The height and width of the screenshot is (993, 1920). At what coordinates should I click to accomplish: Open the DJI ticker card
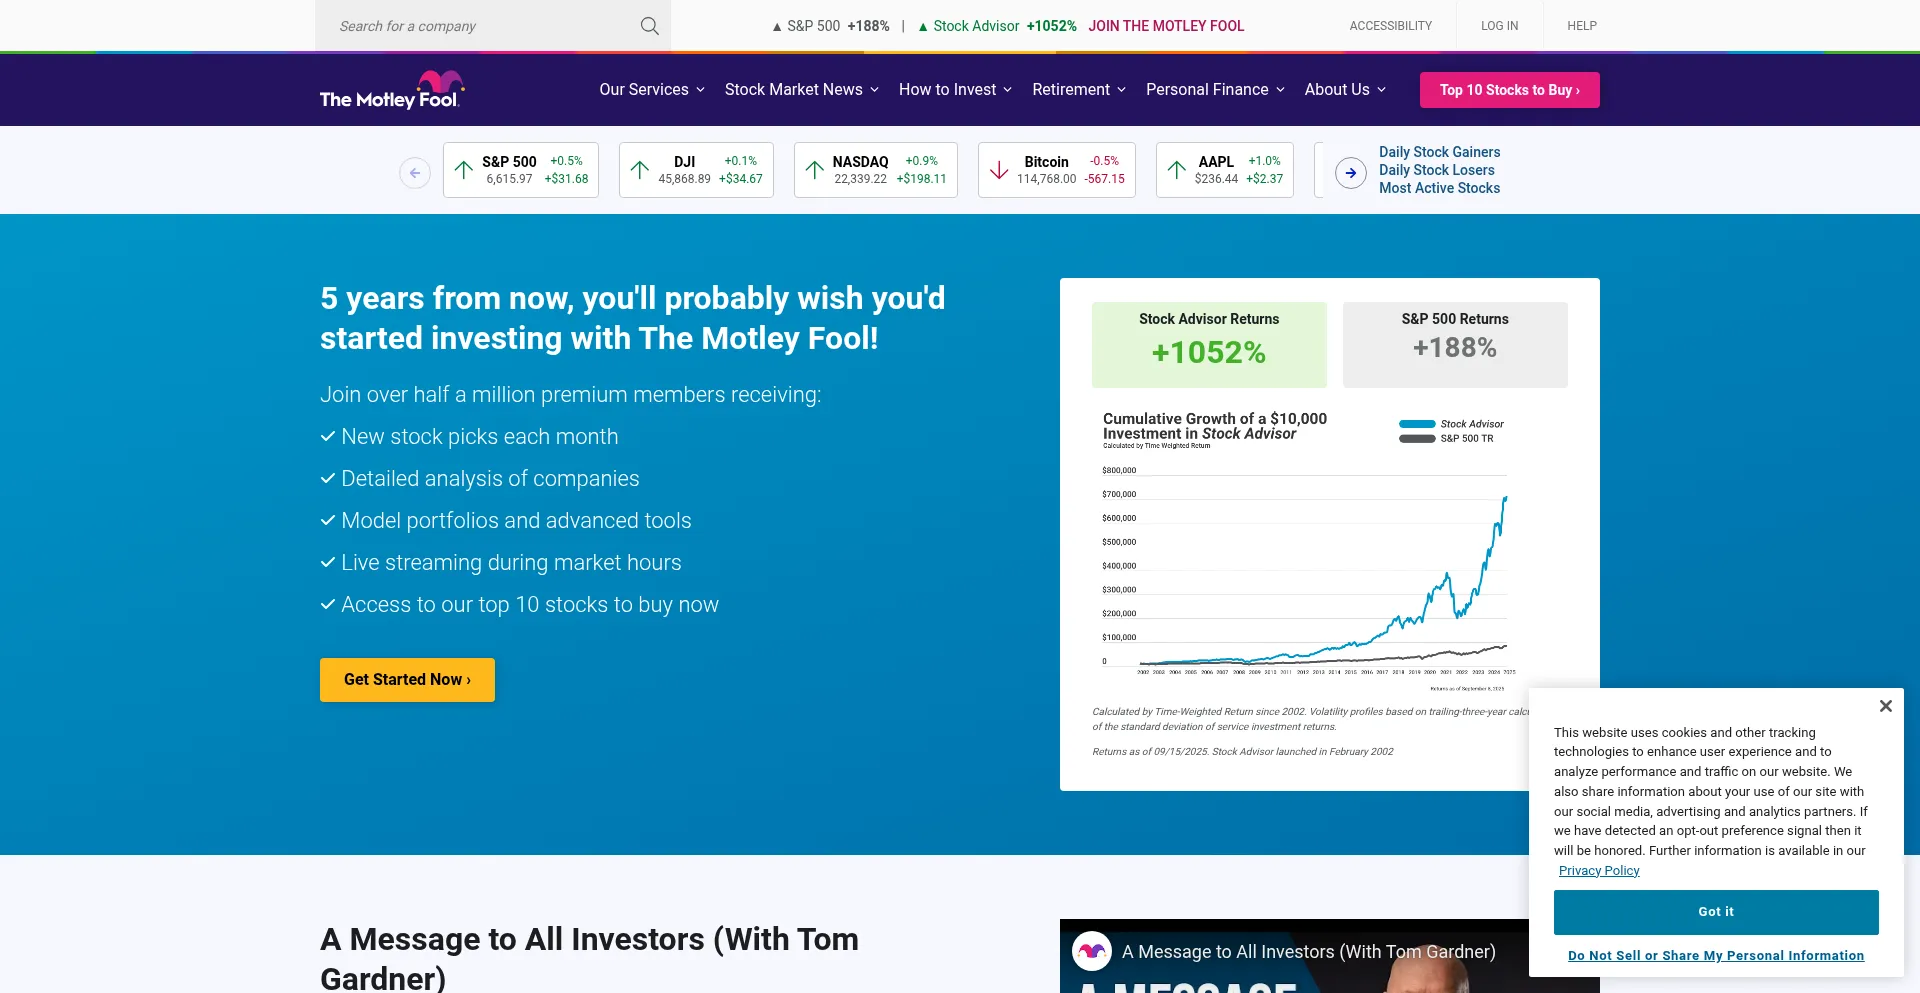(696, 170)
